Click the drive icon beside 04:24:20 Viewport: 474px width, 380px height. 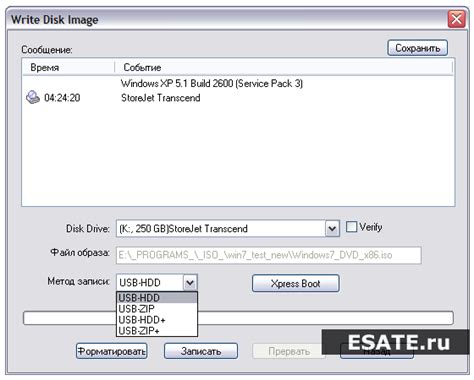33,97
